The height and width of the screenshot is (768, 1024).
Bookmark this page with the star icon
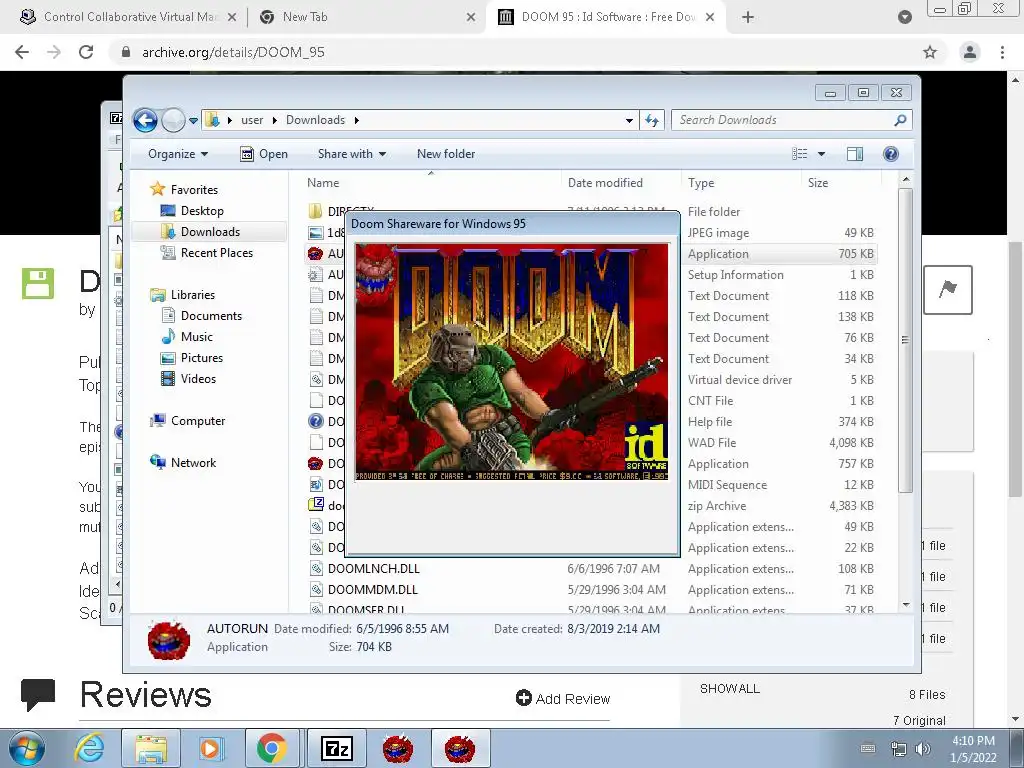click(x=930, y=52)
